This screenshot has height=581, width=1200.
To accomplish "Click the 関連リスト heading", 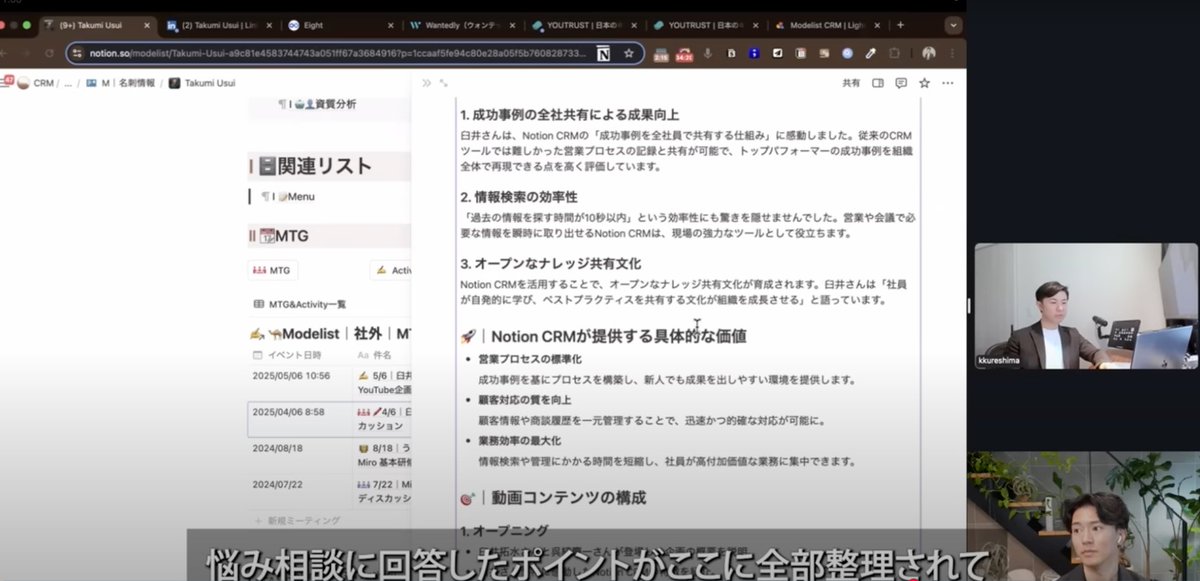I will [x=314, y=166].
